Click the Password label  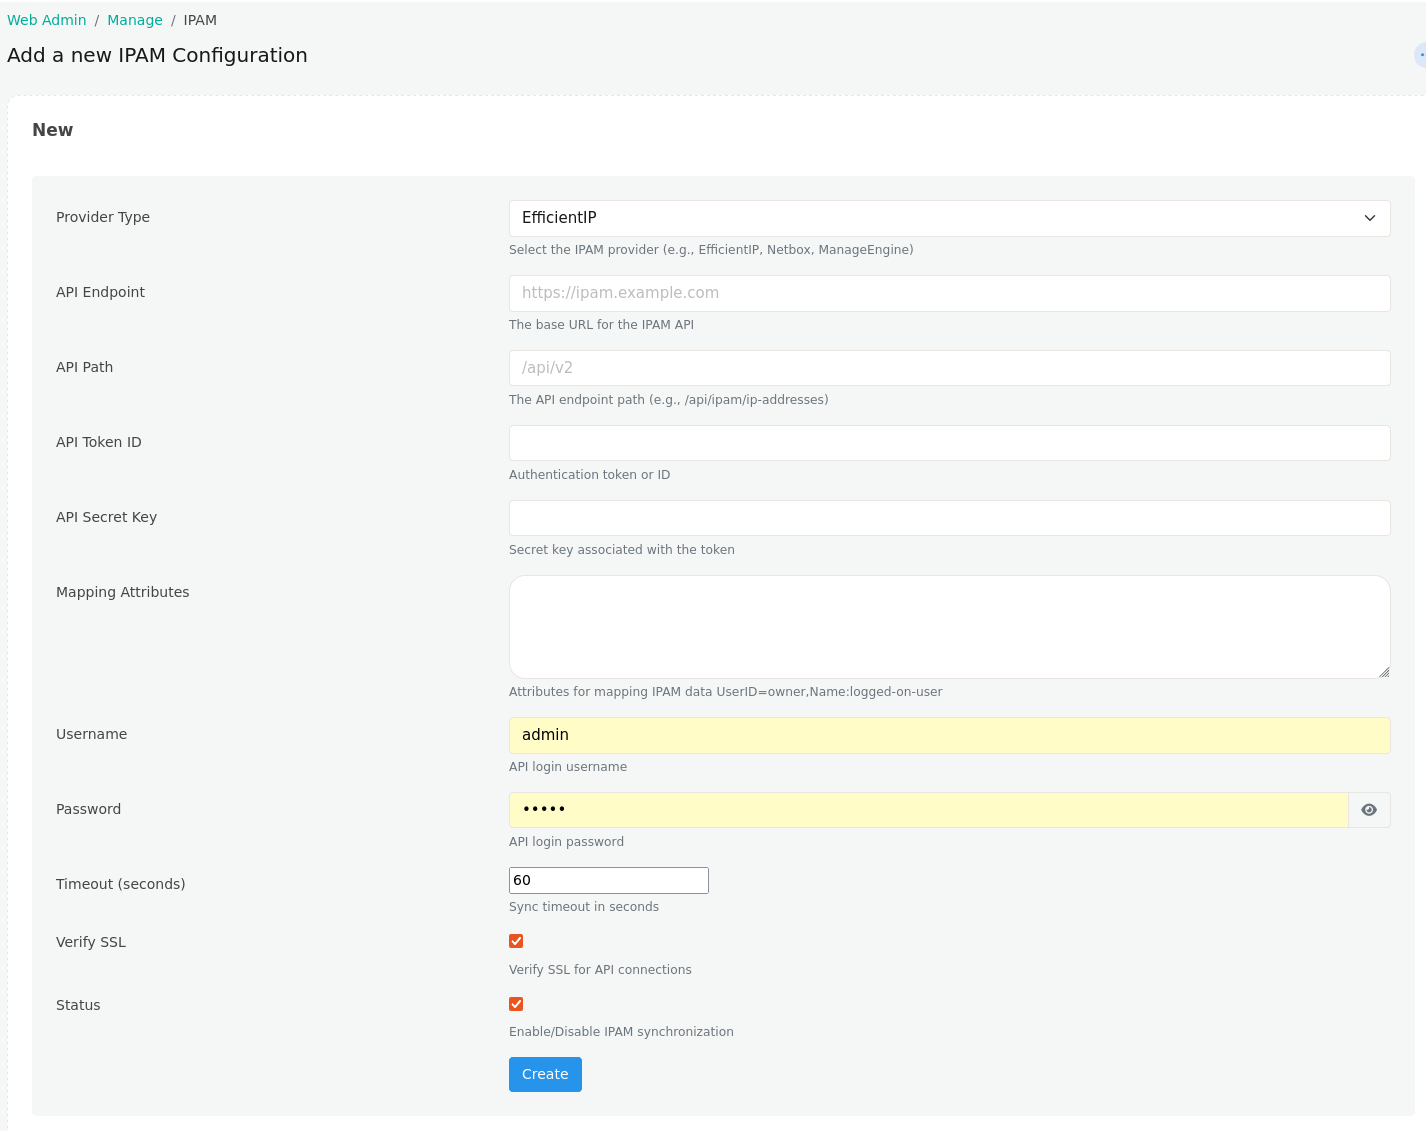[x=88, y=809]
